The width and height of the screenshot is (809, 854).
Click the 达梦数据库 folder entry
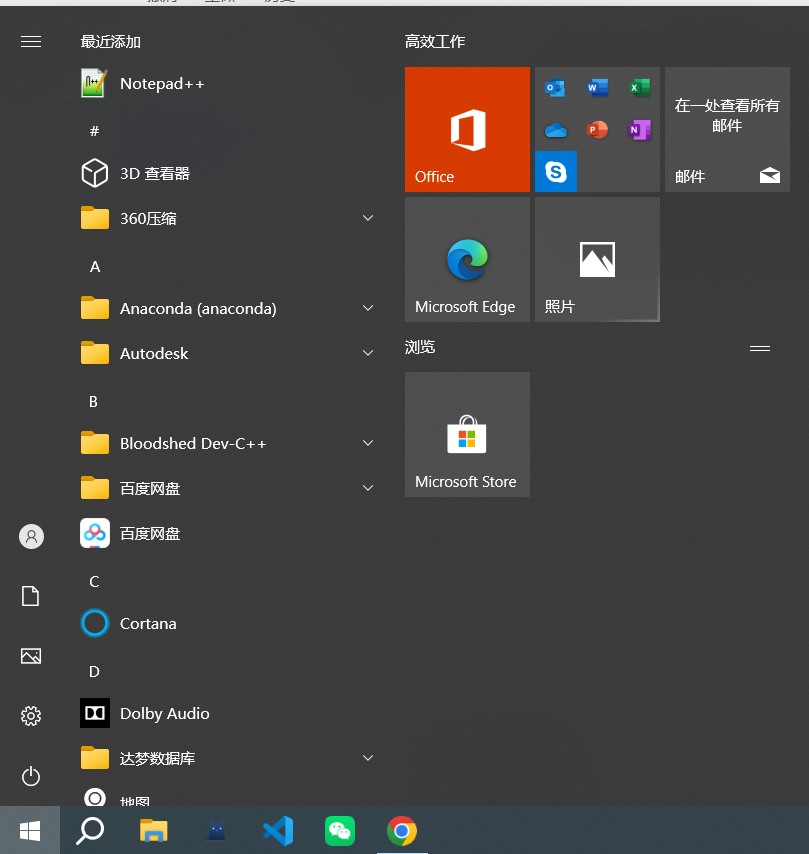(227, 758)
